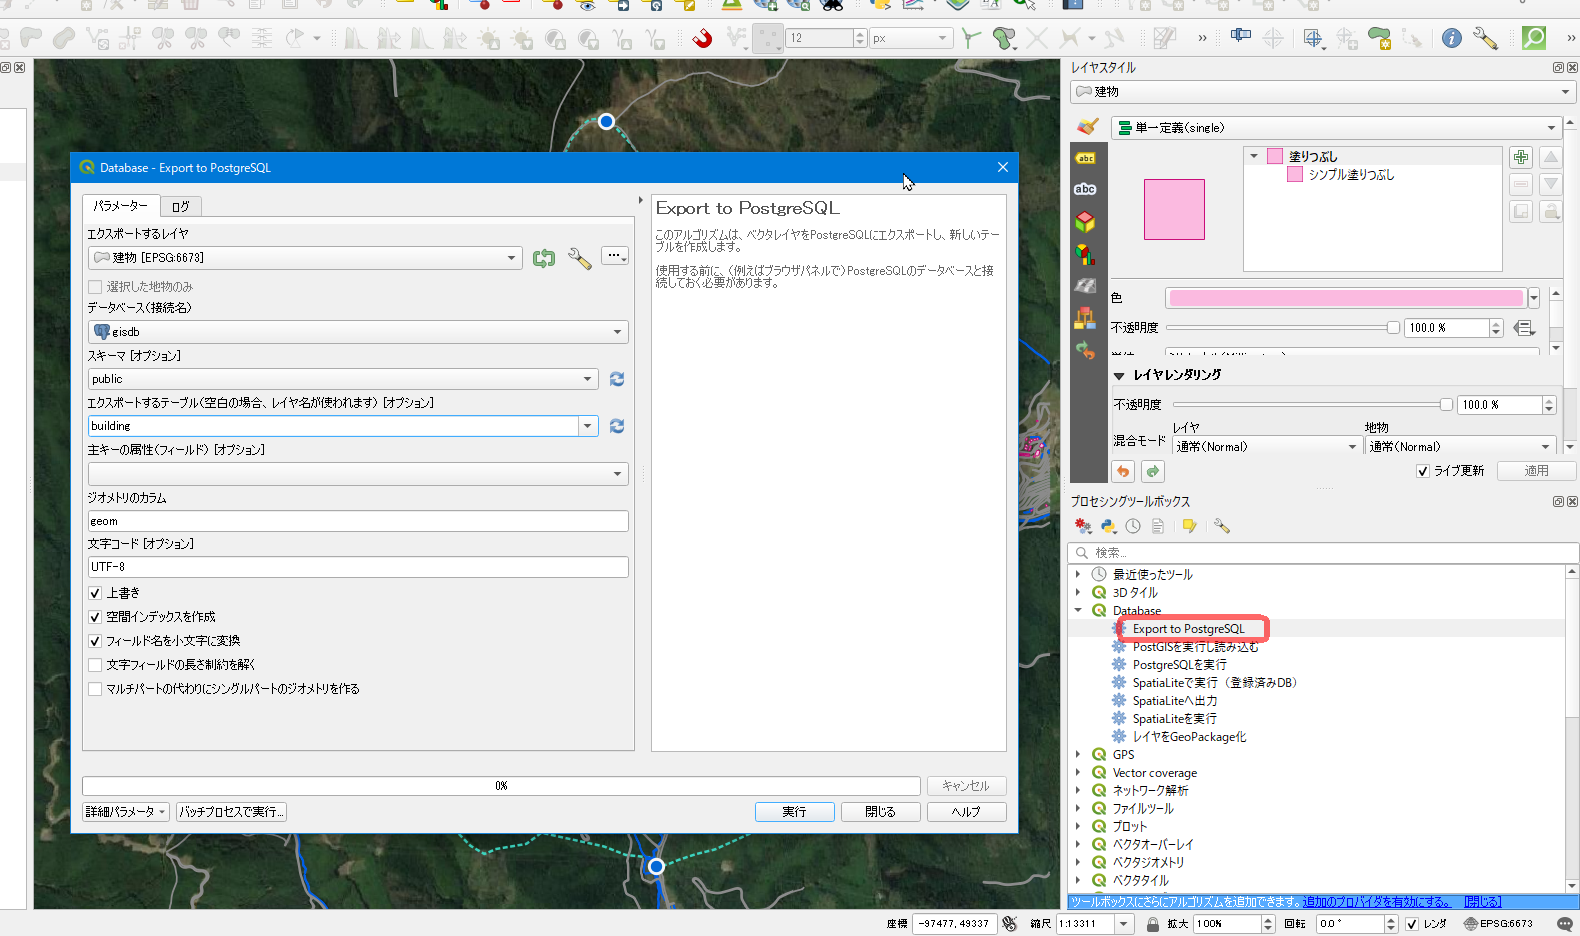Enable drop length constraints on character fields

pos(95,665)
